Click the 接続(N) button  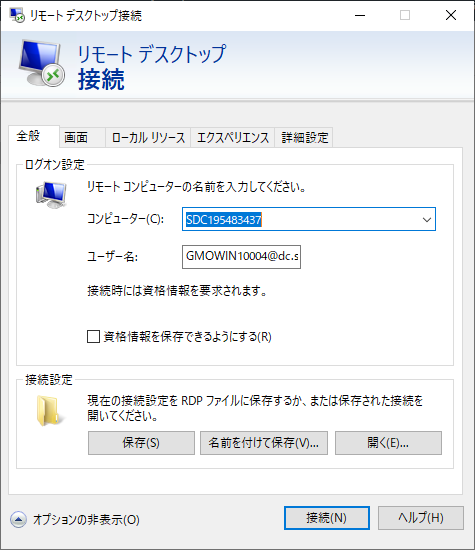pos(327,518)
